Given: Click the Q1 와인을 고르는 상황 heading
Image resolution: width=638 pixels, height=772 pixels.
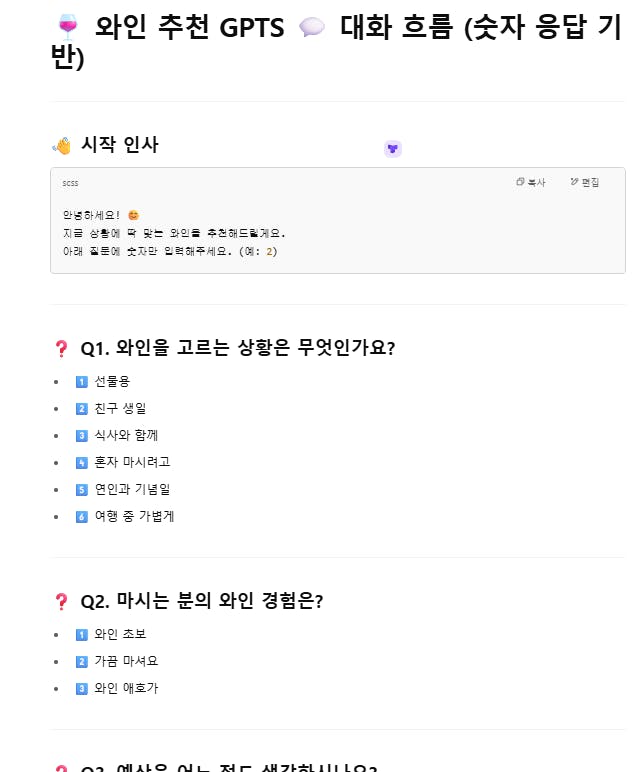Looking at the screenshot, I should pos(237,348).
